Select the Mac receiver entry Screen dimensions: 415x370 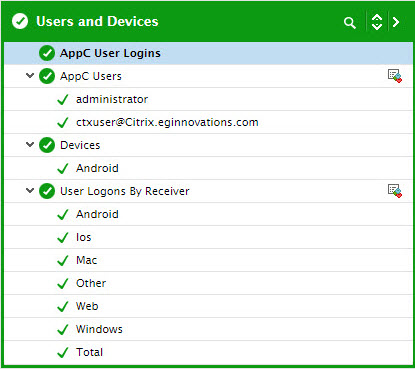coord(86,260)
